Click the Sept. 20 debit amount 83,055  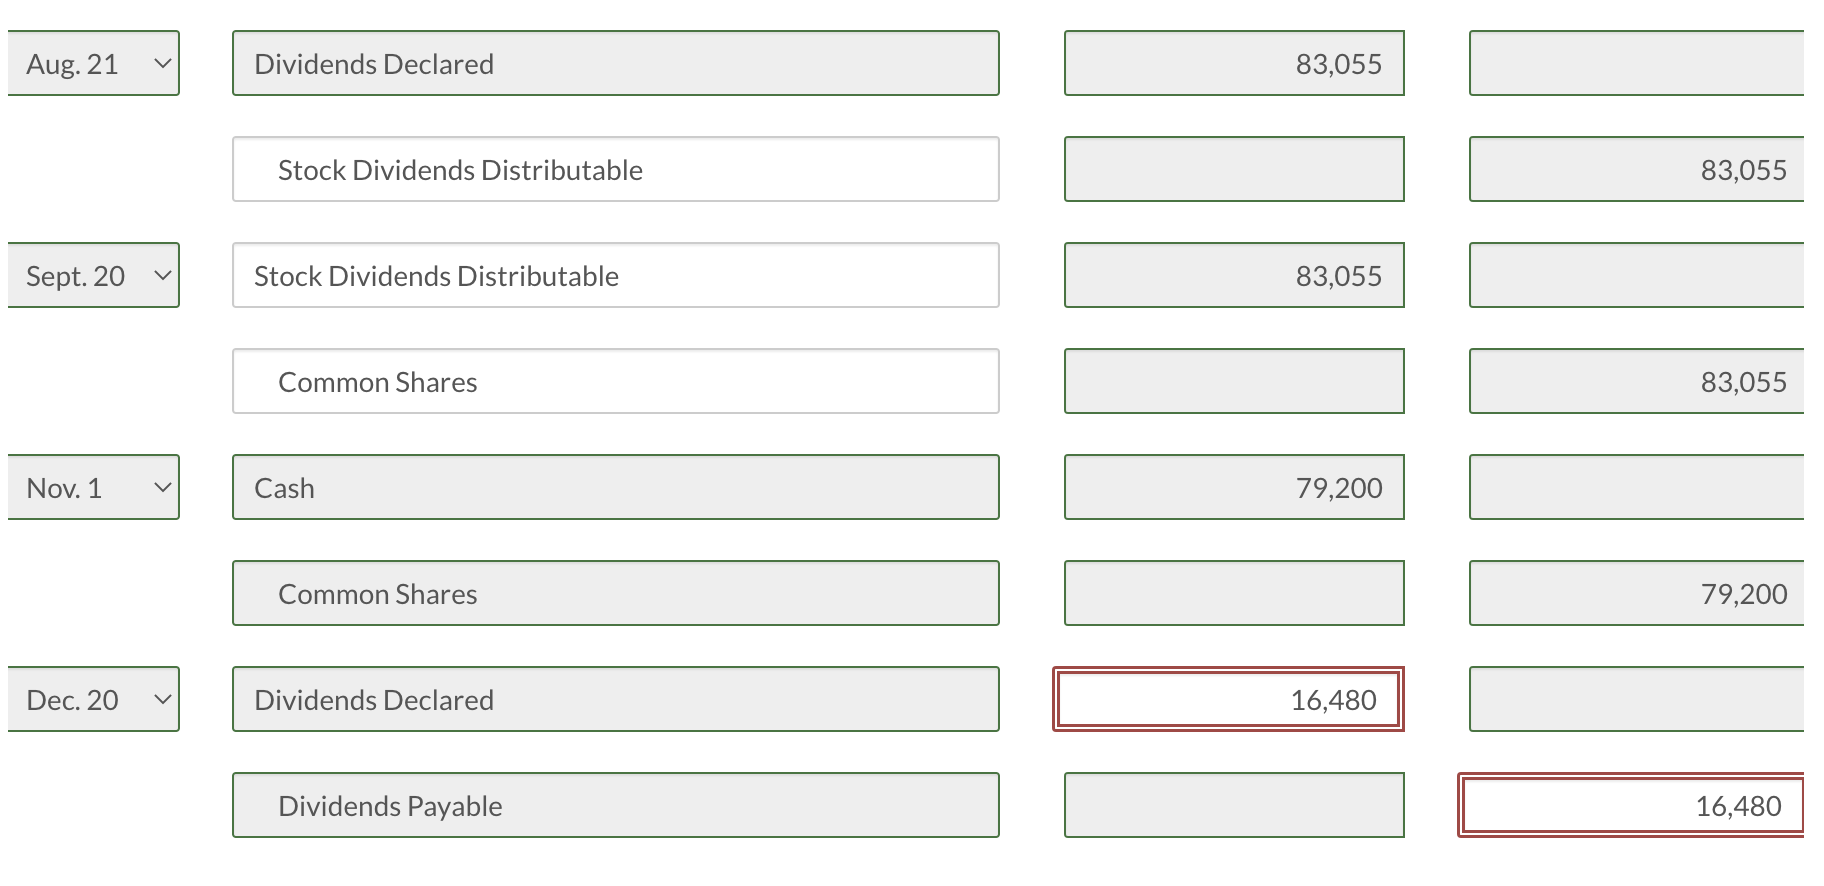tap(1235, 275)
